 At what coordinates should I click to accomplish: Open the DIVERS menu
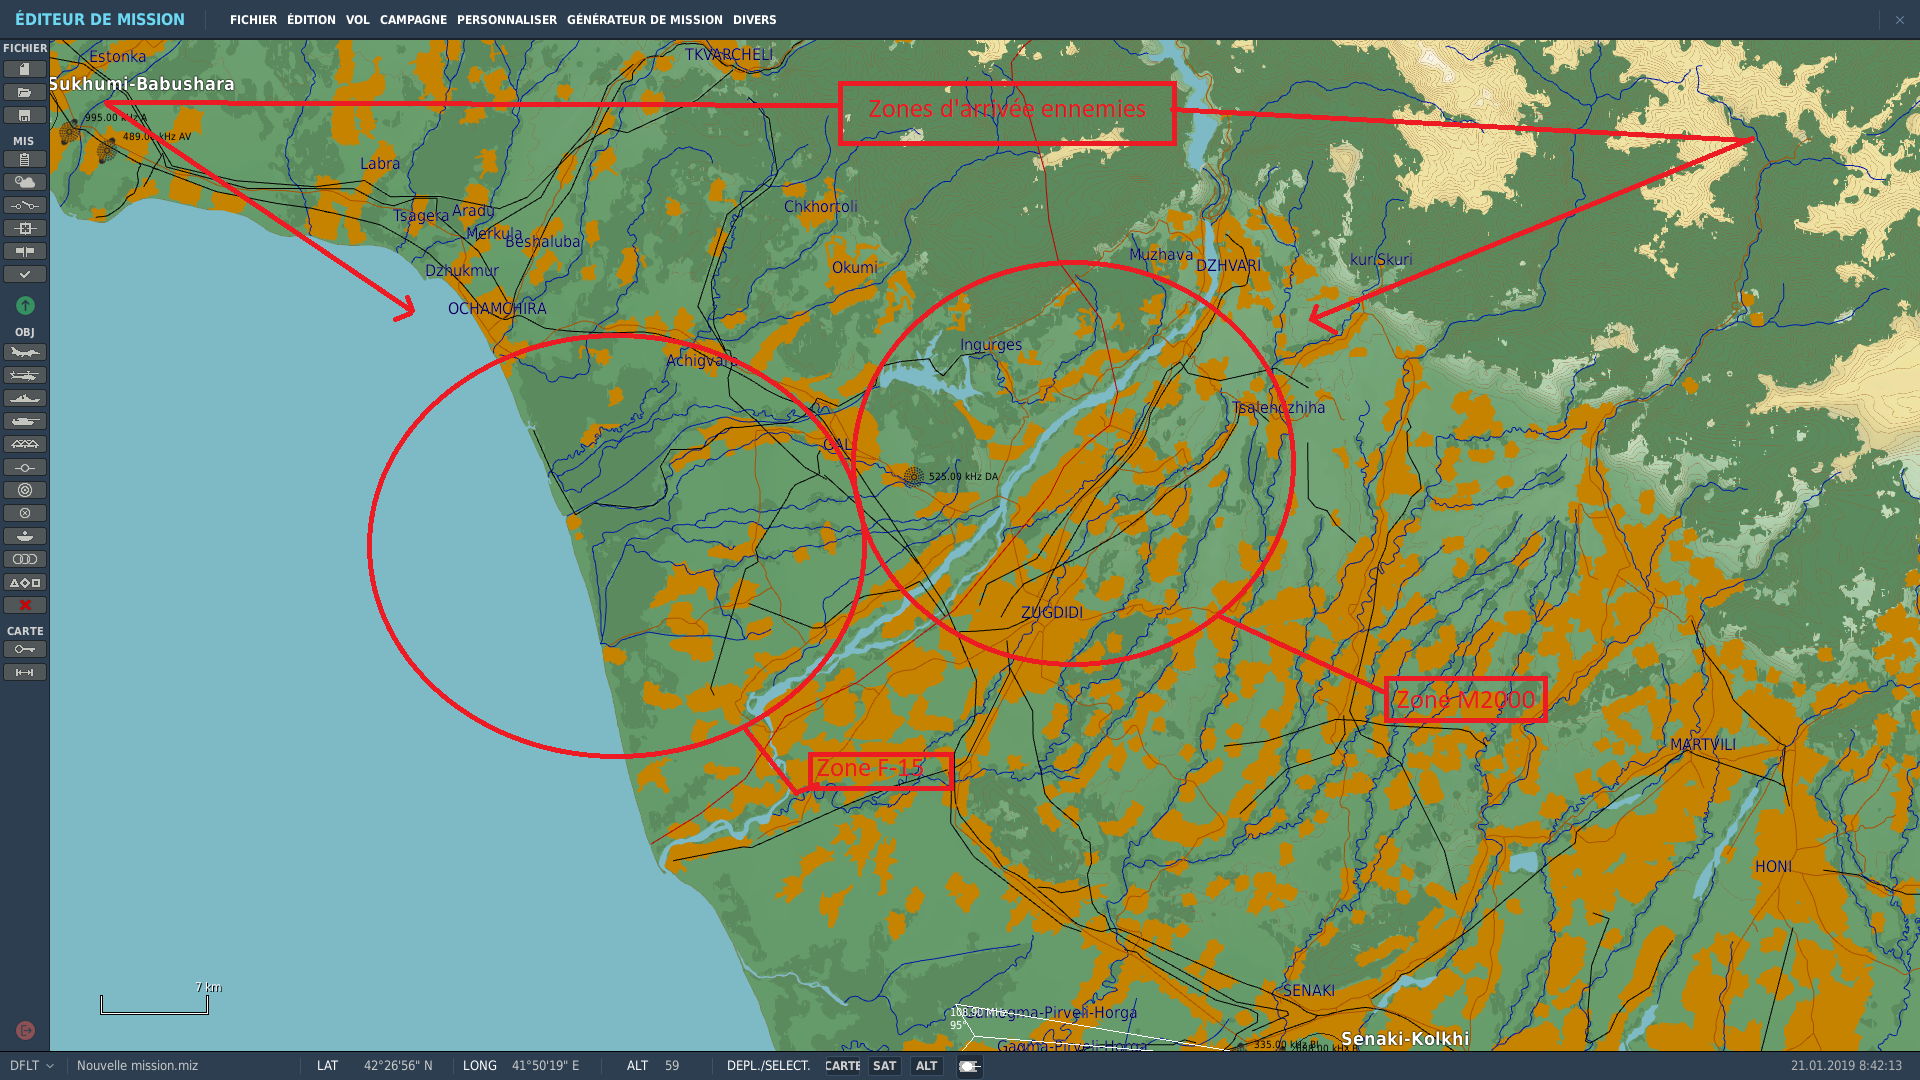point(755,20)
